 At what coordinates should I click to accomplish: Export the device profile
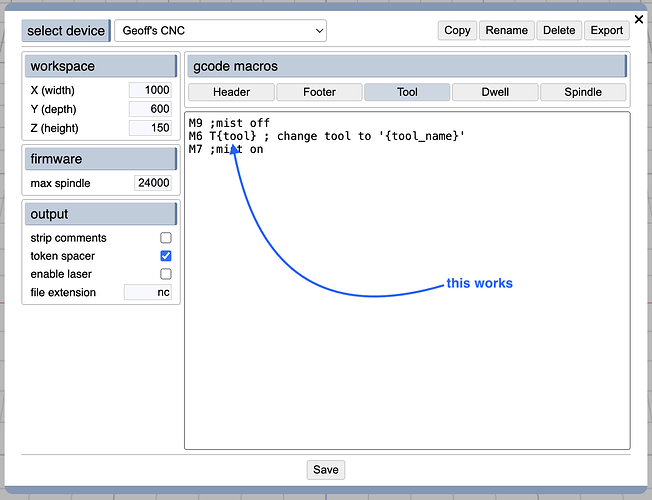607,30
